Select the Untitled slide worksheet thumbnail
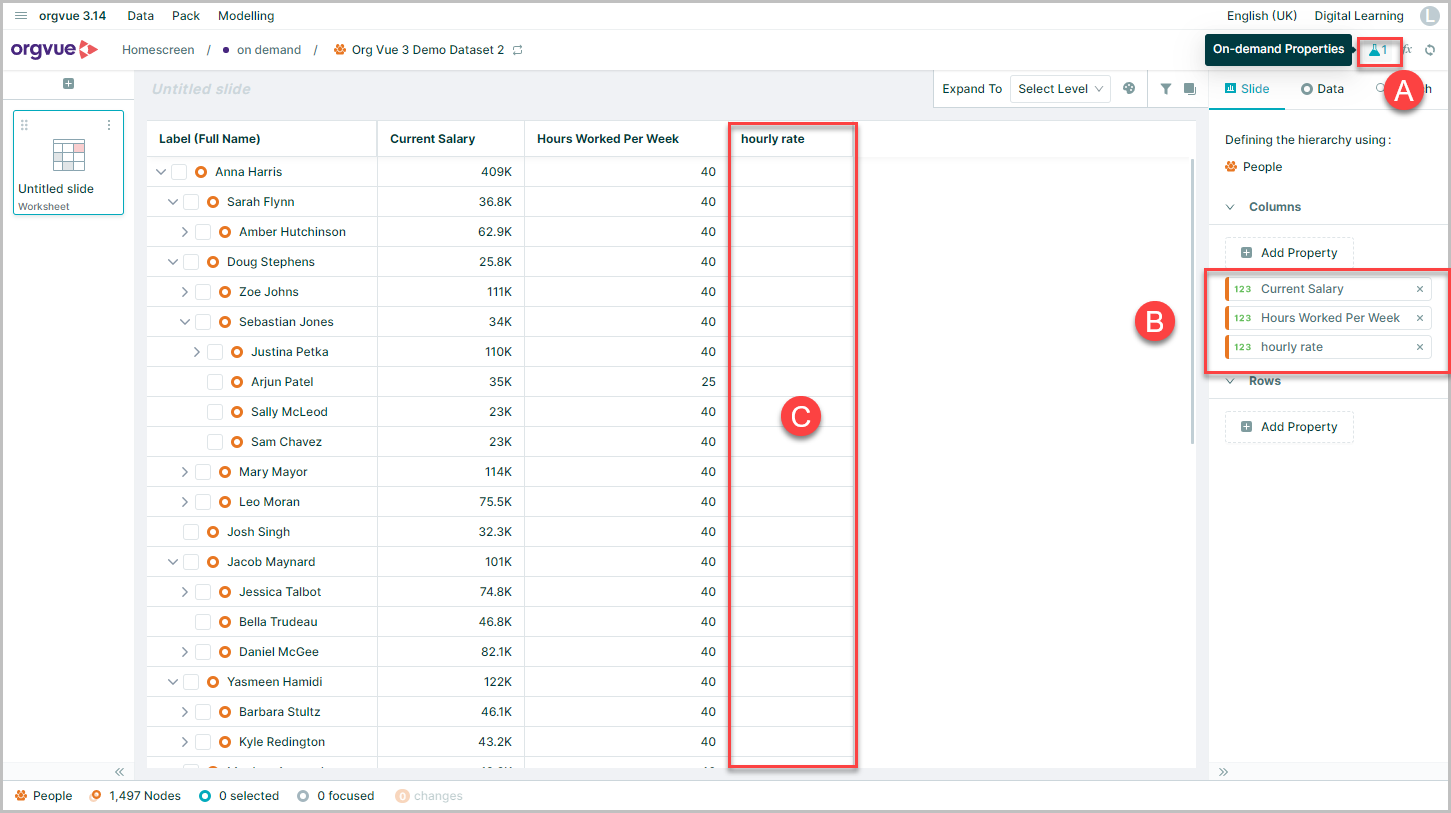The height and width of the screenshot is (813, 1451). tap(68, 163)
